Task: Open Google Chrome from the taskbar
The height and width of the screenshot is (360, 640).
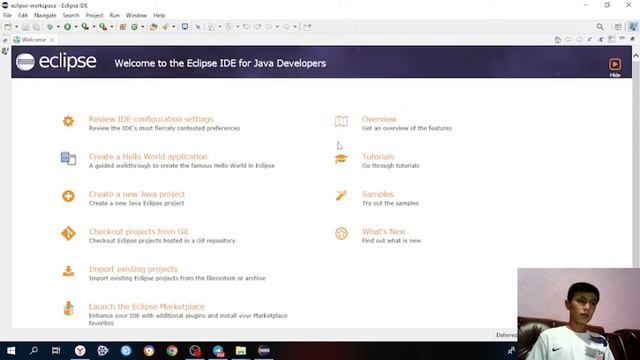Action: (172, 351)
